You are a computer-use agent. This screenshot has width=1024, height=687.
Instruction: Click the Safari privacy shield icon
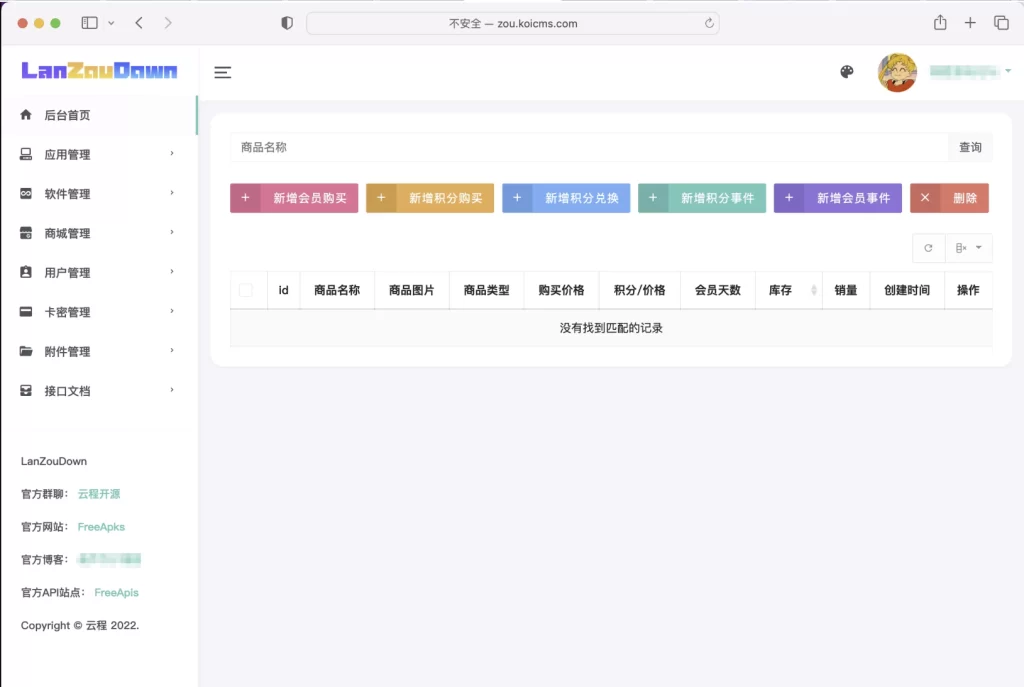[x=286, y=22]
